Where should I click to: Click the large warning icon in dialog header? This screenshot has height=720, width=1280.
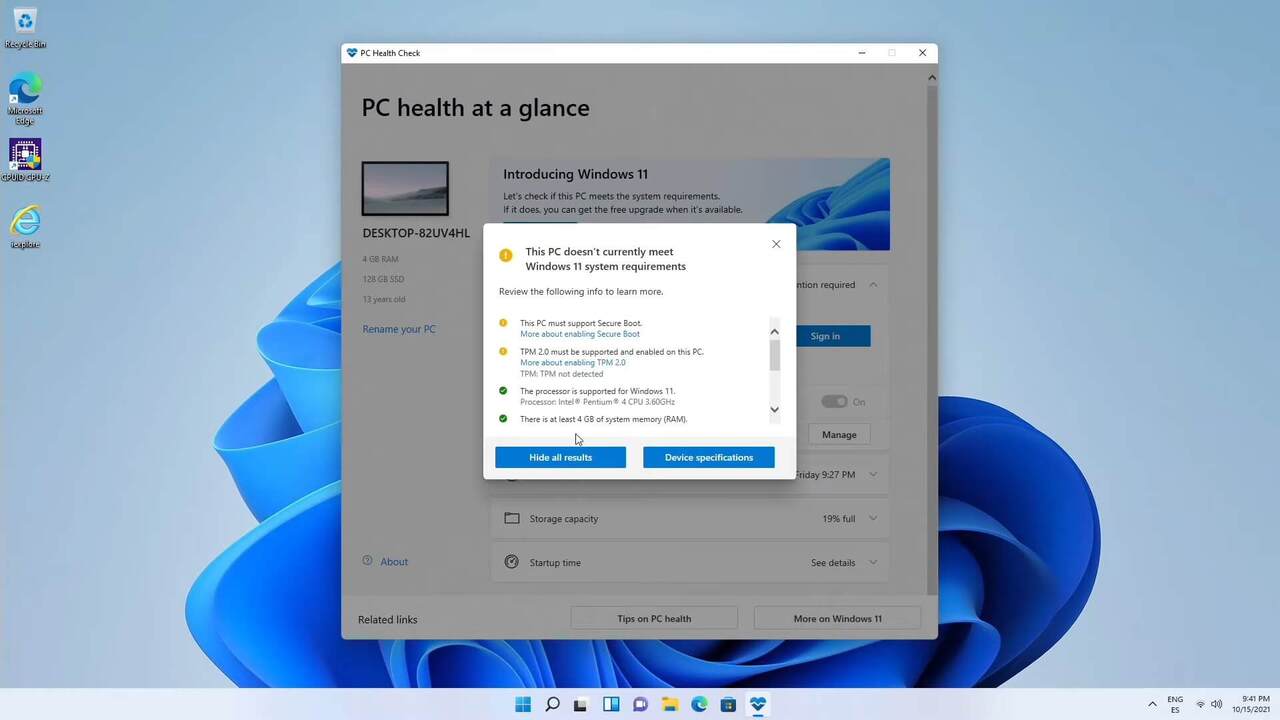tap(506, 255)
